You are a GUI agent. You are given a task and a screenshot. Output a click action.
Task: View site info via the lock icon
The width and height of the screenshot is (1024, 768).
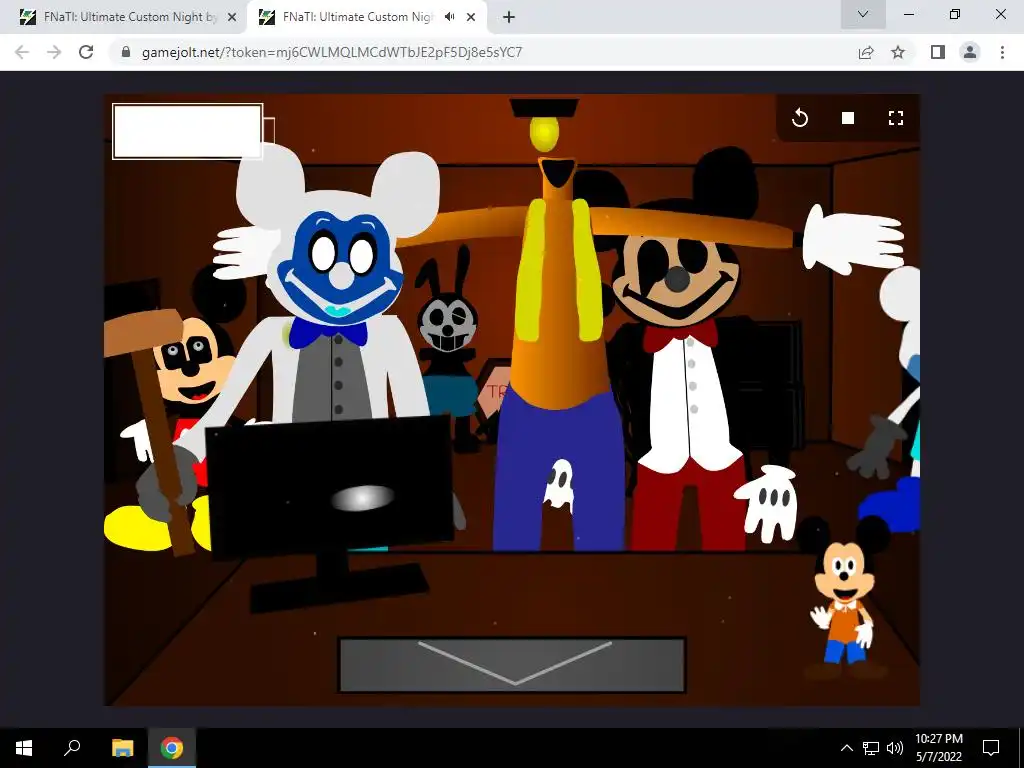pos(126,52)
